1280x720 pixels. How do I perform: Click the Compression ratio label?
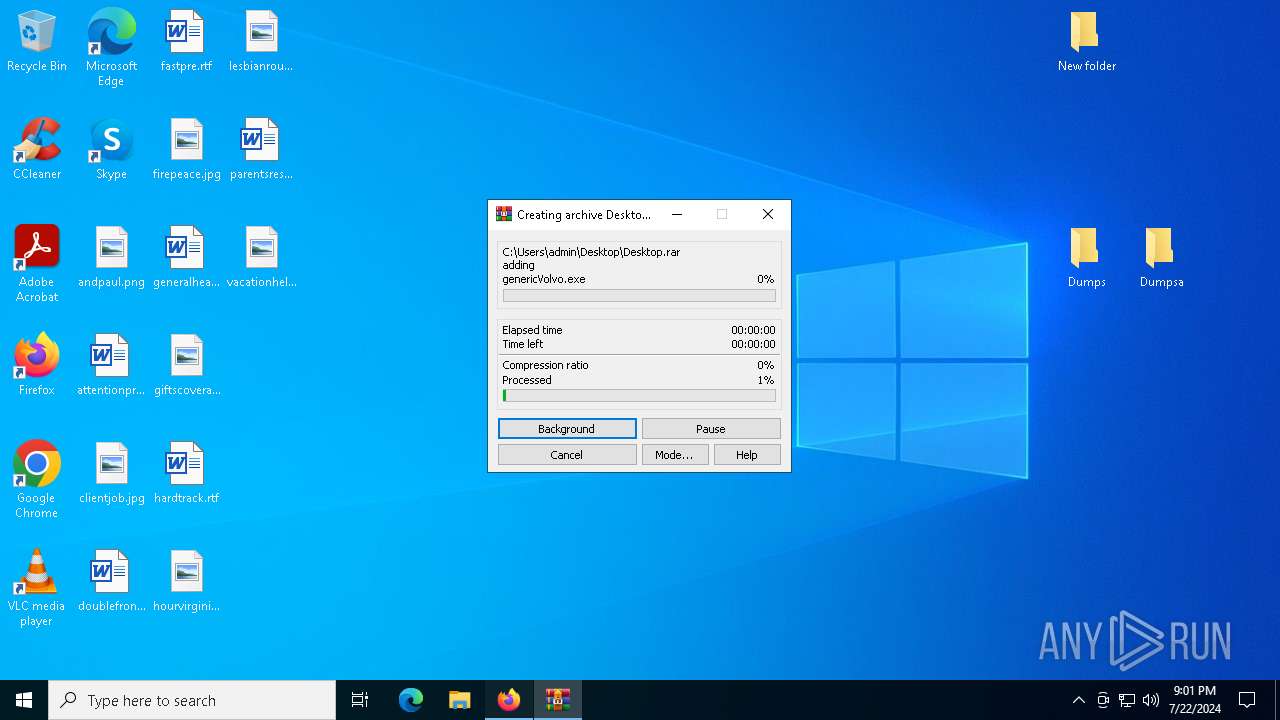pyautogui.click(x=545, y=365)
